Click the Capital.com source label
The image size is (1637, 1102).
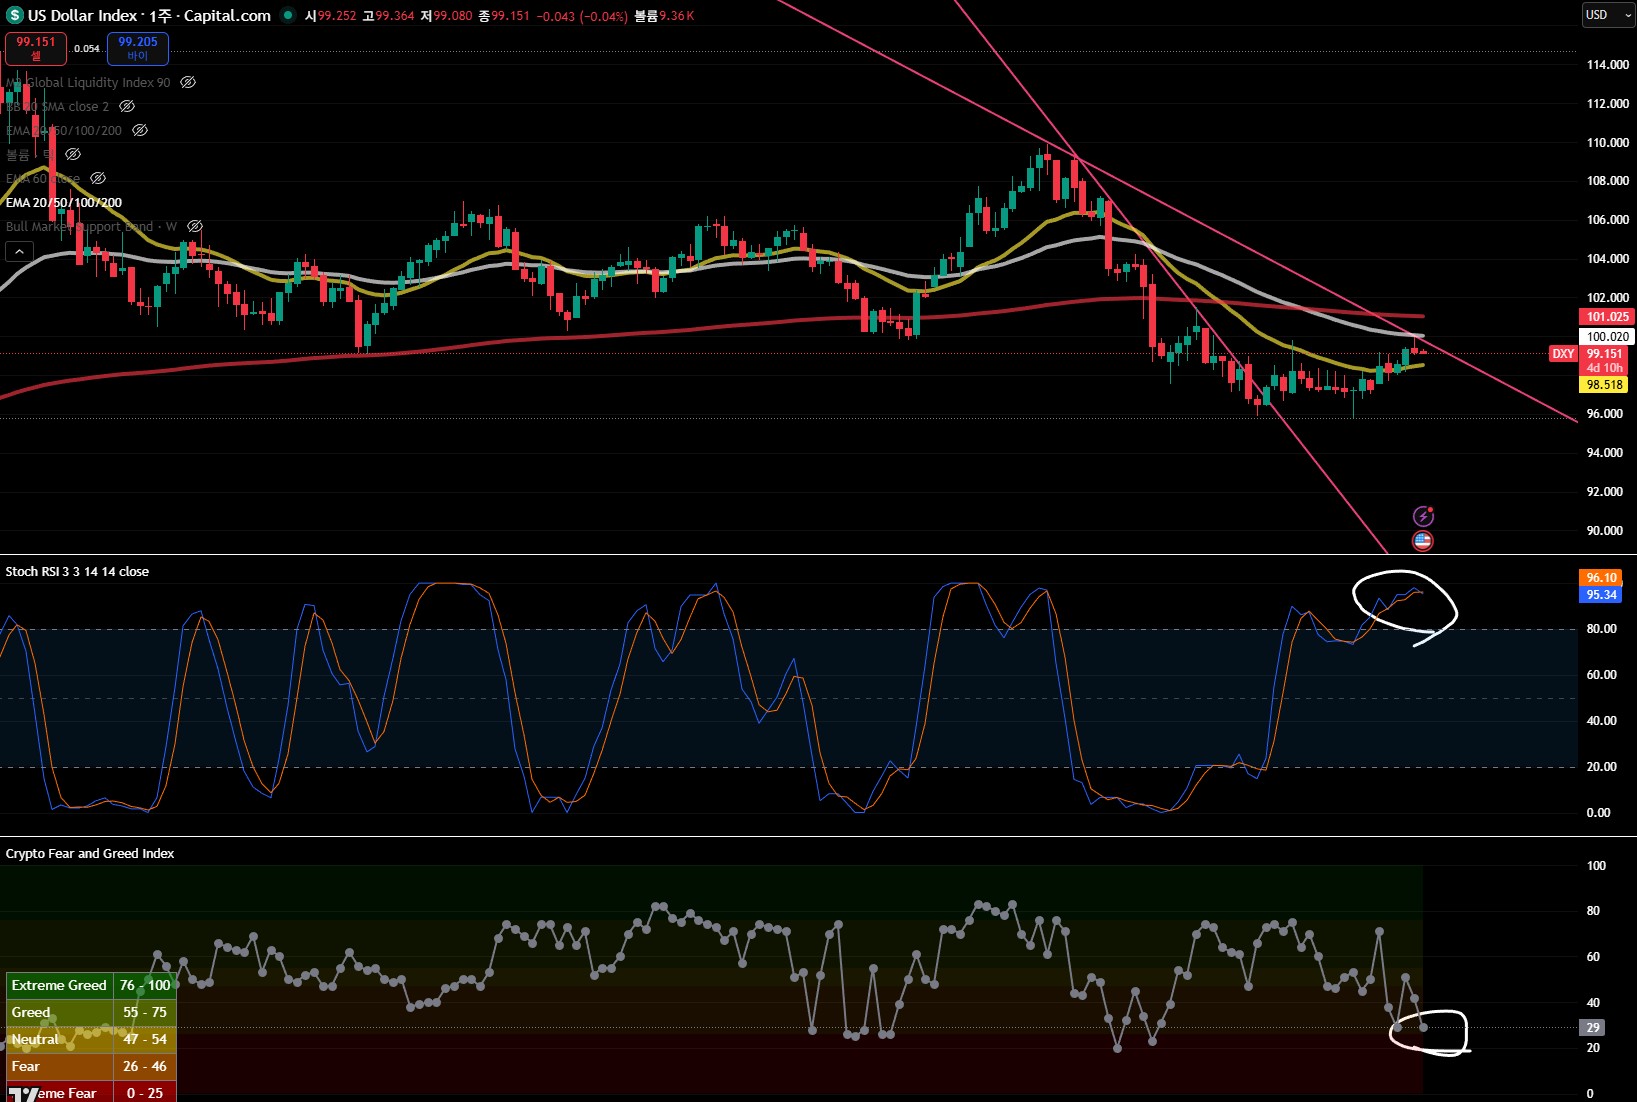227,15
